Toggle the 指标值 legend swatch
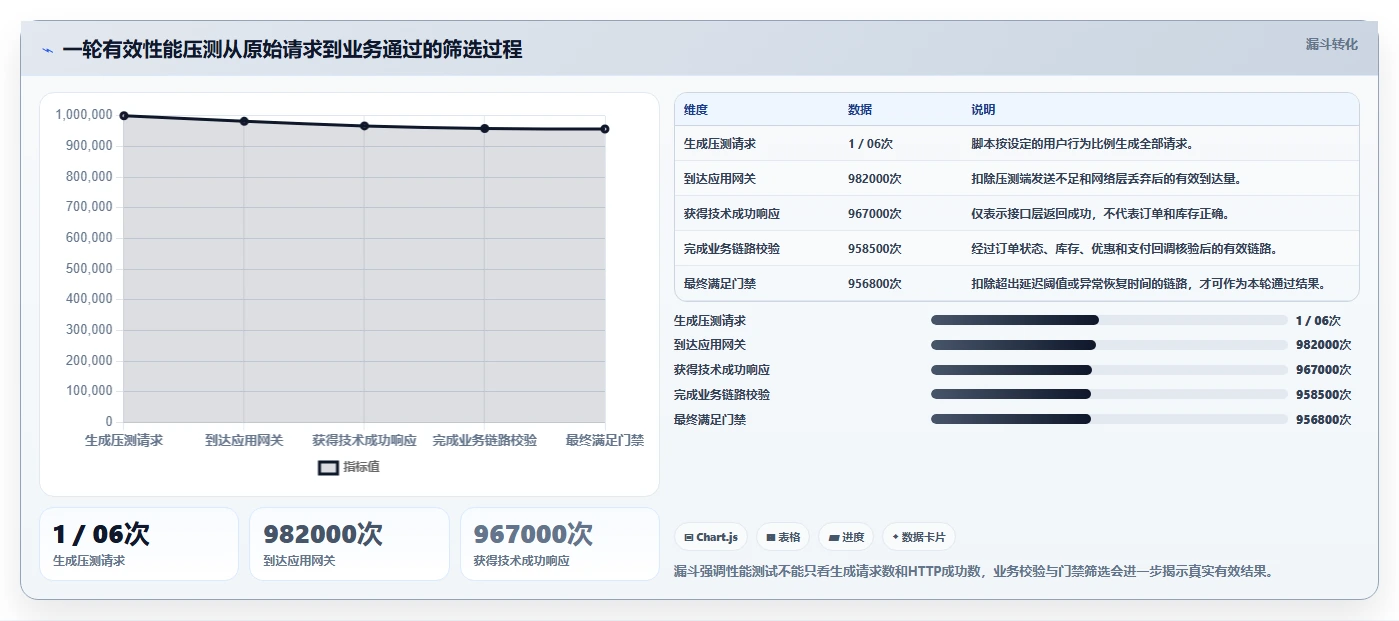Viewport: 1399px width, 621px height. (328, 467)
